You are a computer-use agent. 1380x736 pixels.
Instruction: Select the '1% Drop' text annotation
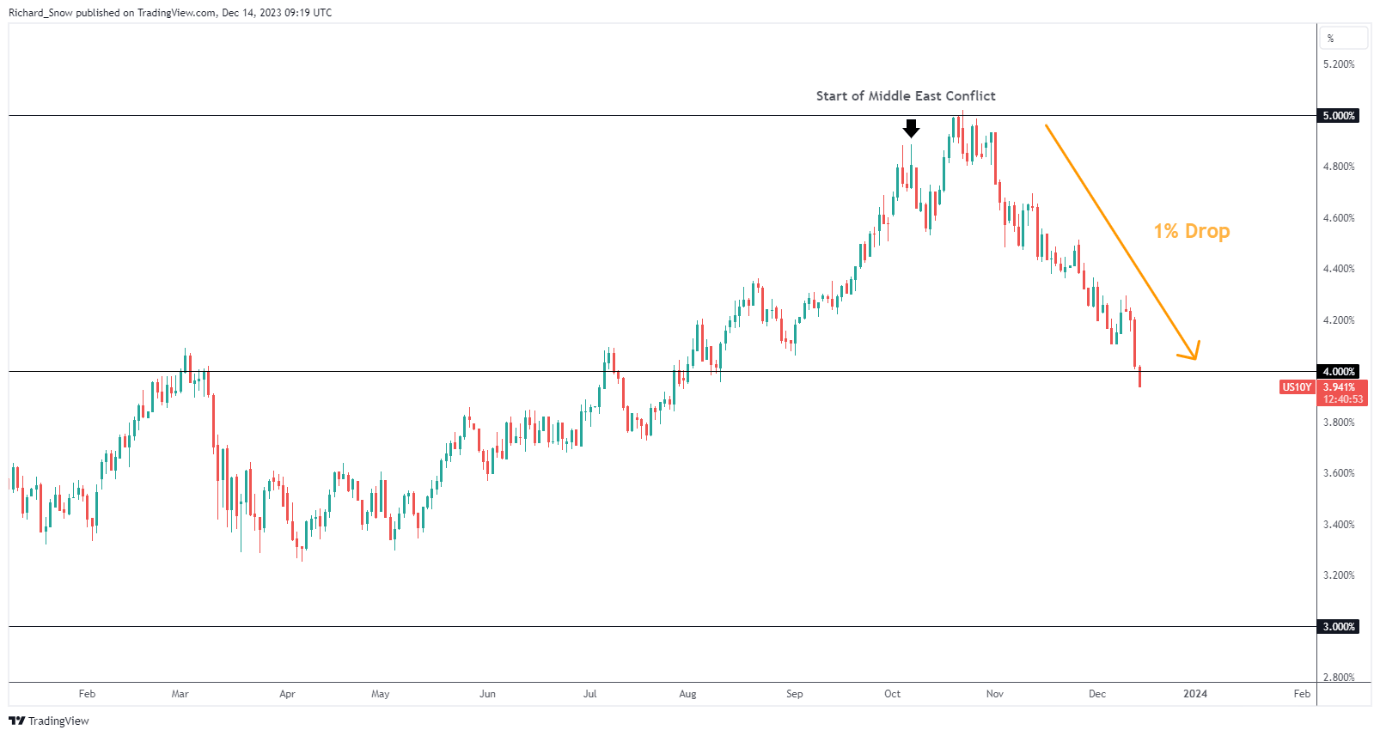[1191, 231]
